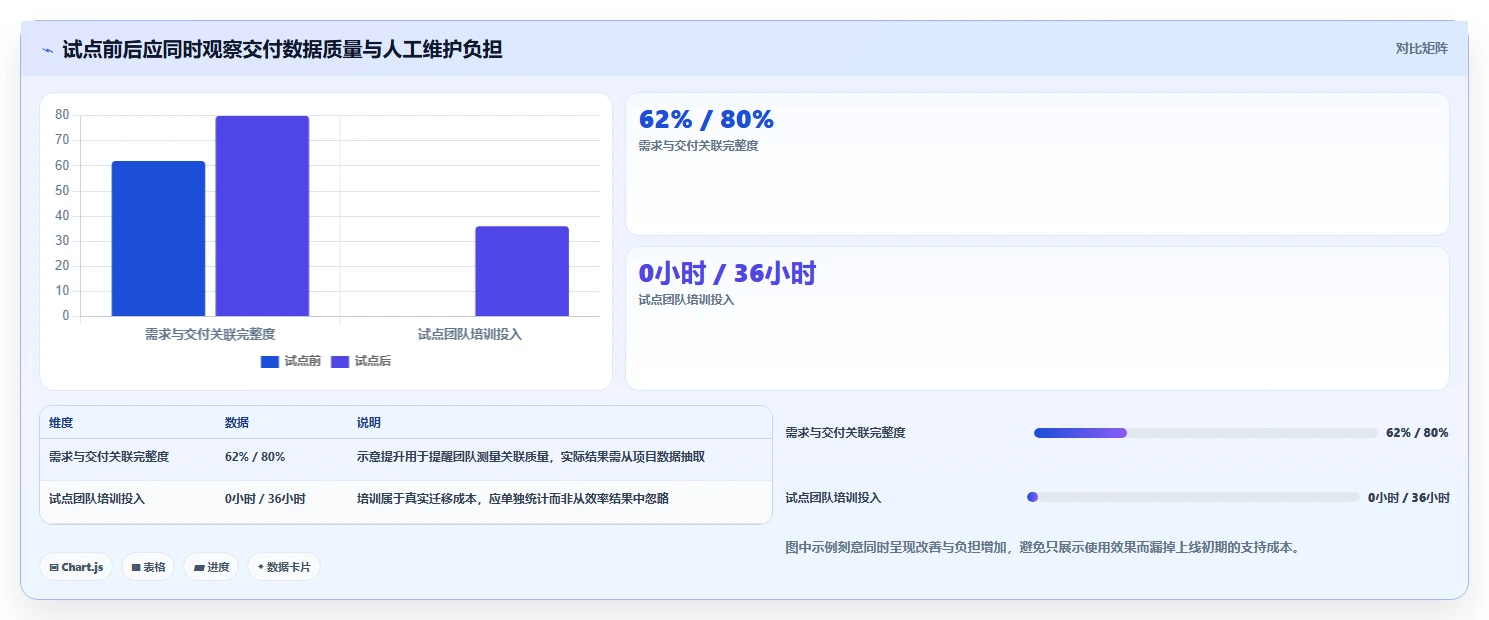Click the 试点团队培训投入 table row label
This screenshot has width=1489, height=620.
pos(97,499)
